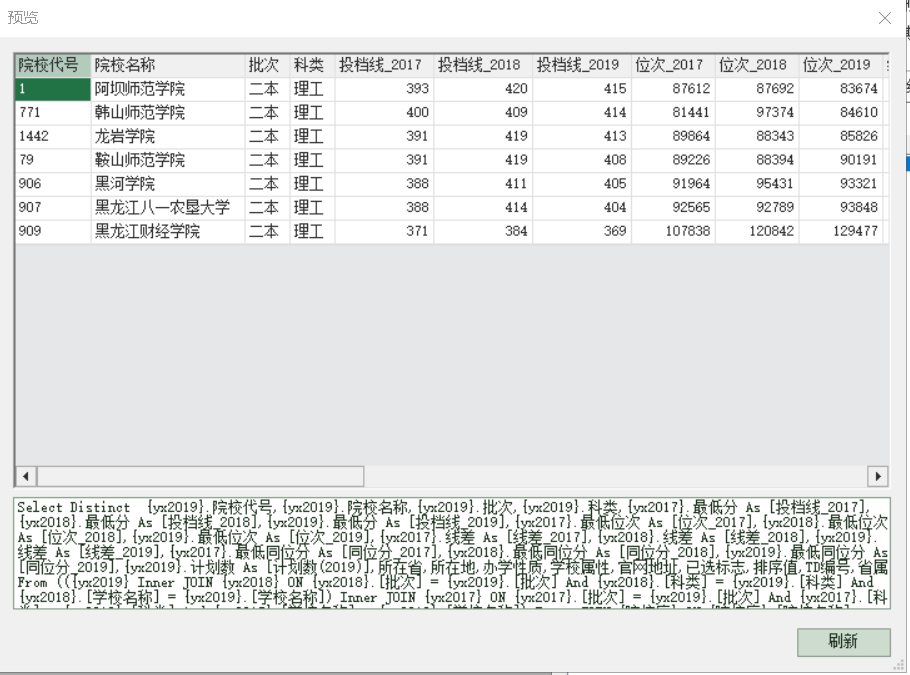Click the horizontal scrollbar thumb
910x675 pixels.
tap(200, 477)
